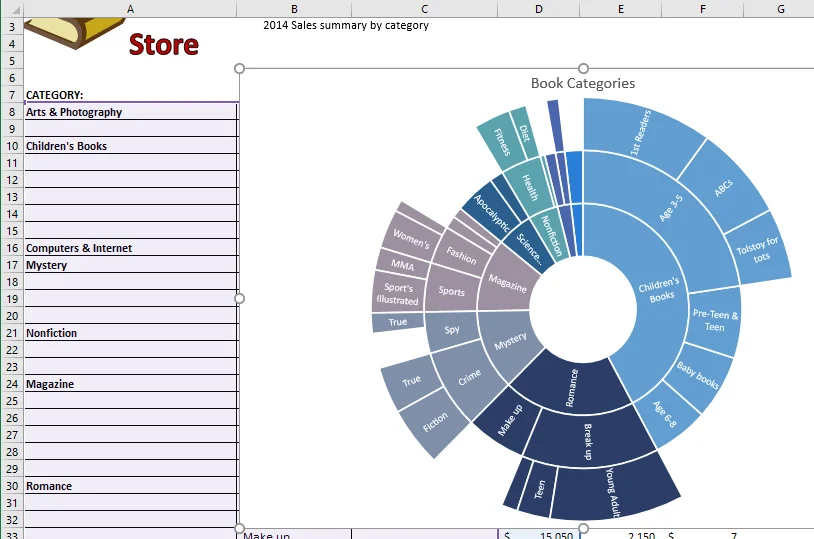Select the Fiction chart segment
Viewport: 814px width, 539px height.
(435, 422)
